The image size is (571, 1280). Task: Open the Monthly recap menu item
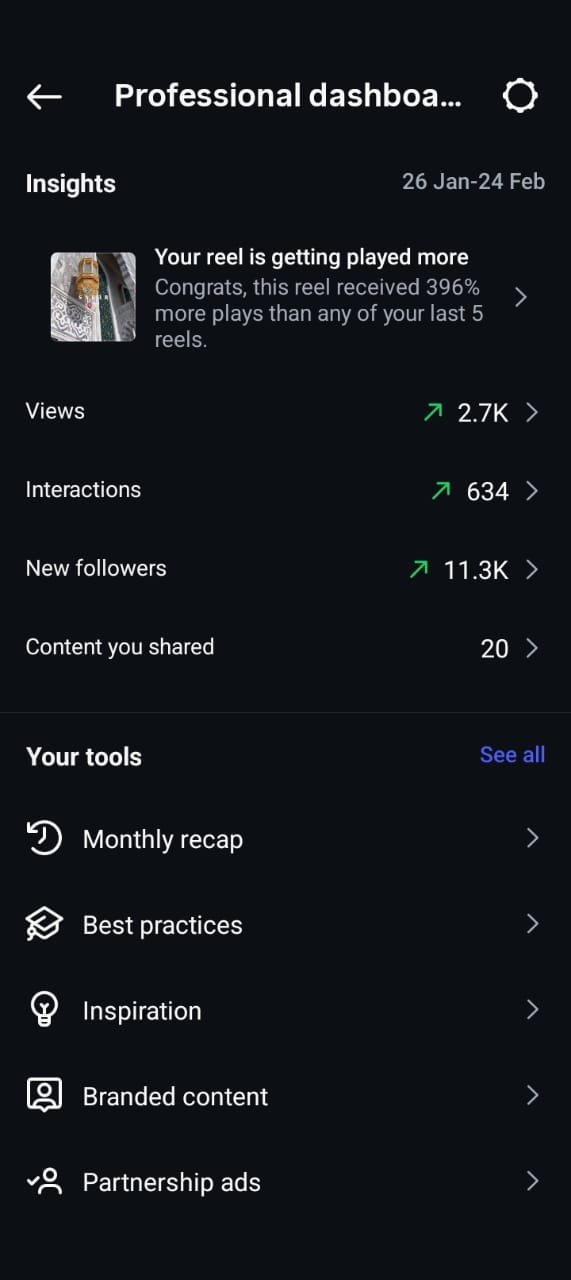[x=285, y=839]
